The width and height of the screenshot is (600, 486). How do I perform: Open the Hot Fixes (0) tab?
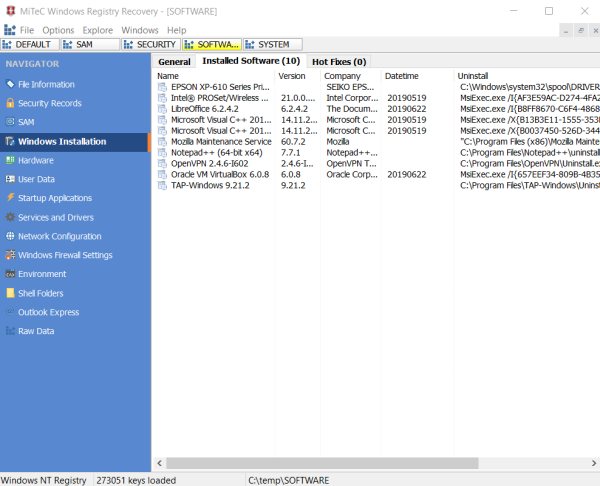pyautogui.click(x=339, y=62)
